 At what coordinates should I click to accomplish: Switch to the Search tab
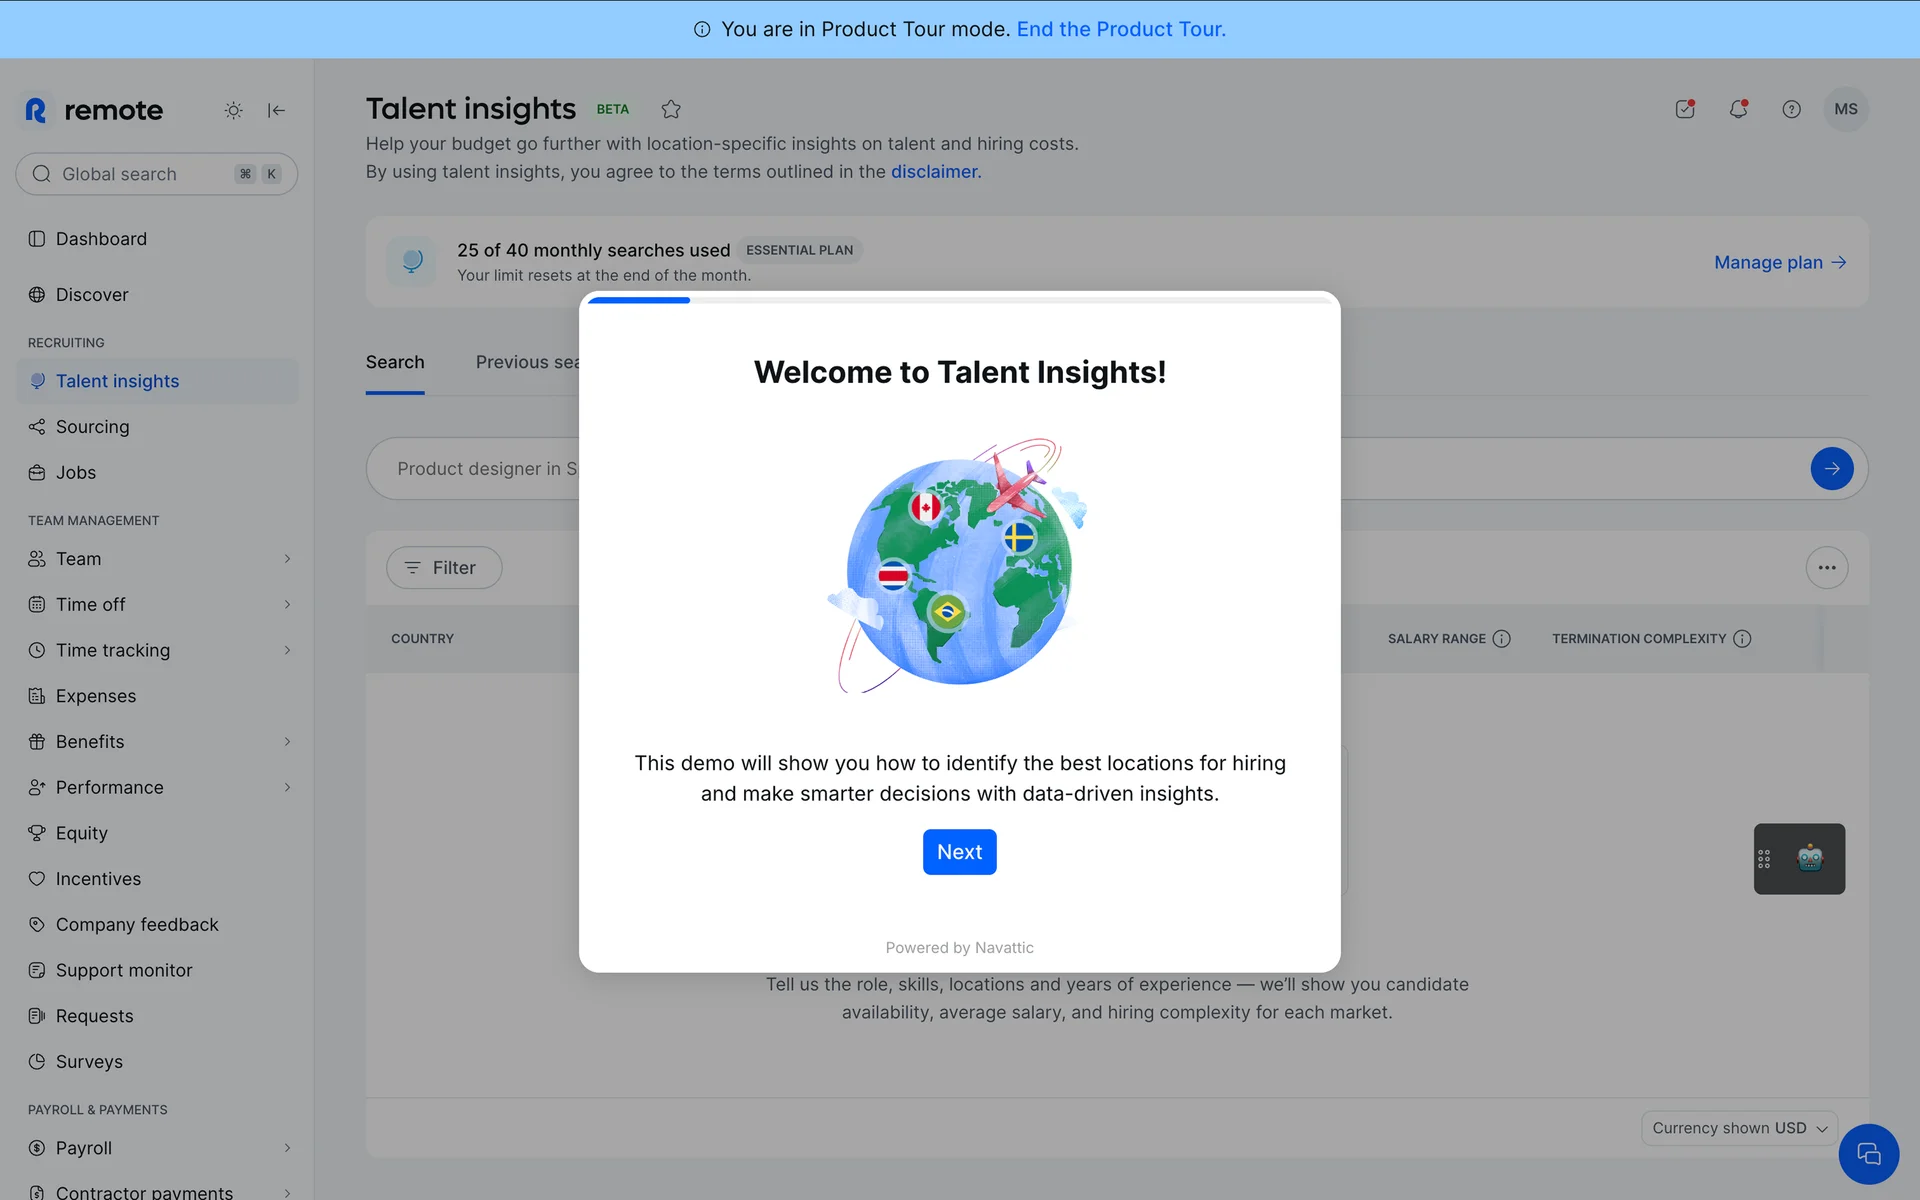tap(395, 362)
